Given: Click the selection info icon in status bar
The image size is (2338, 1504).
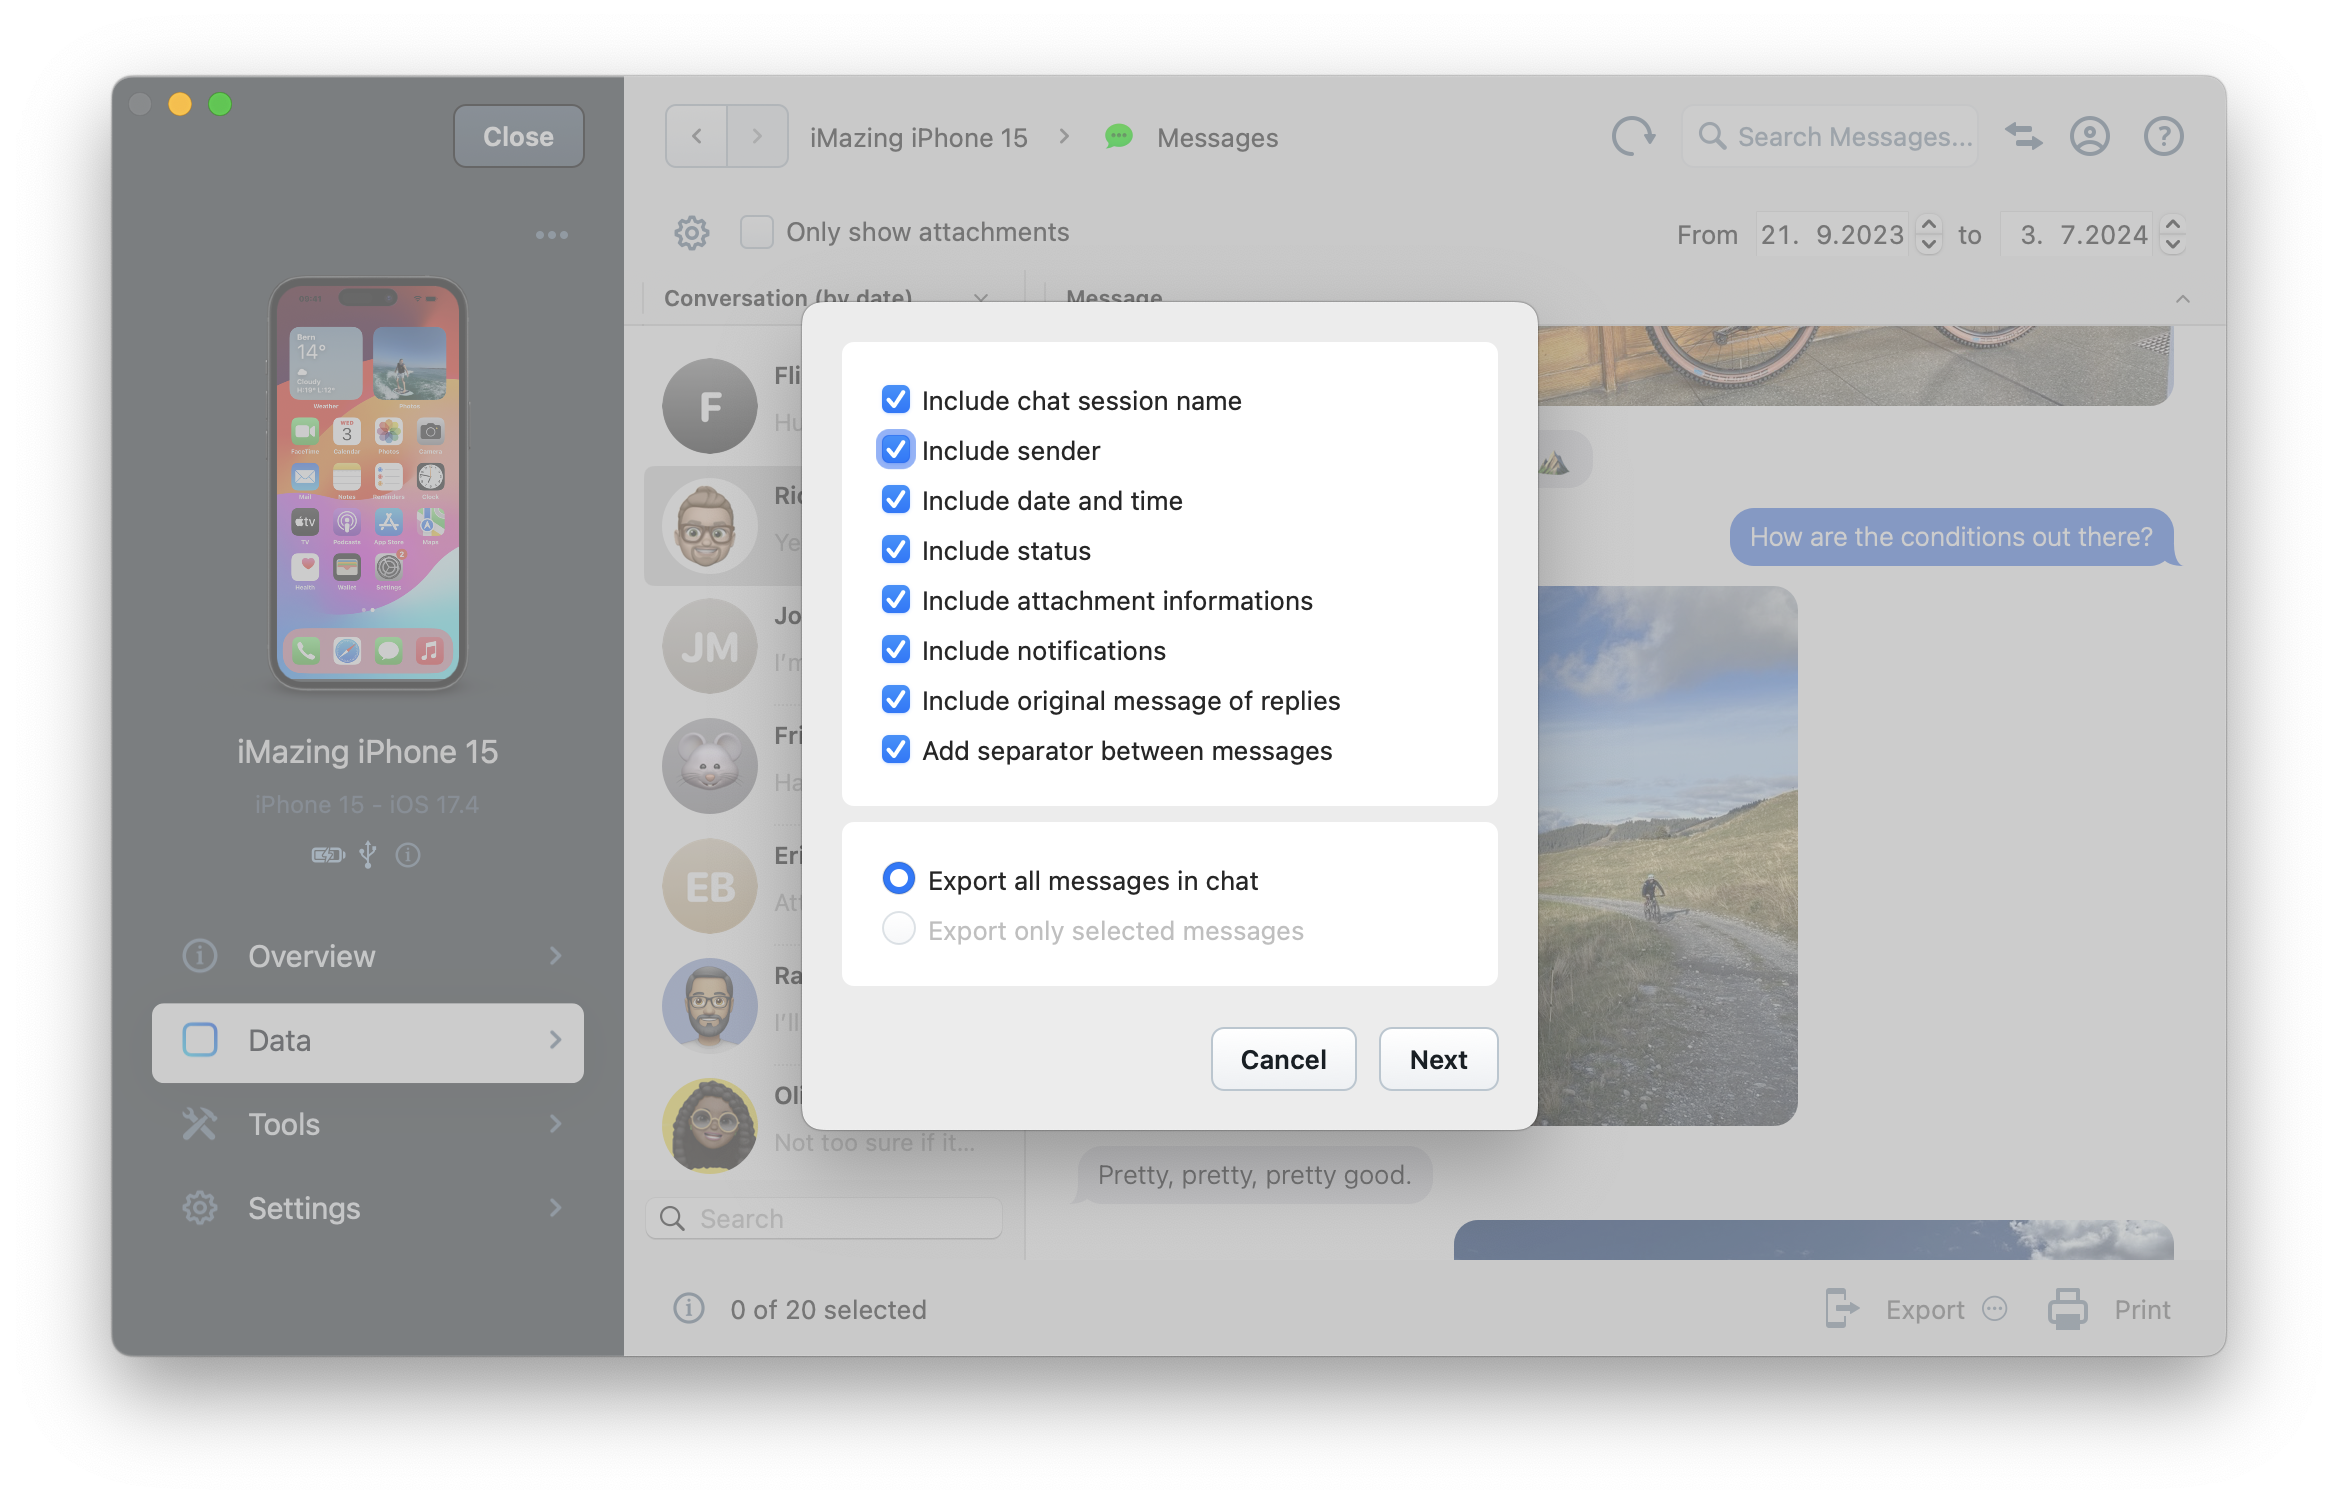Looking at the screenshot, I should 689,1308.
